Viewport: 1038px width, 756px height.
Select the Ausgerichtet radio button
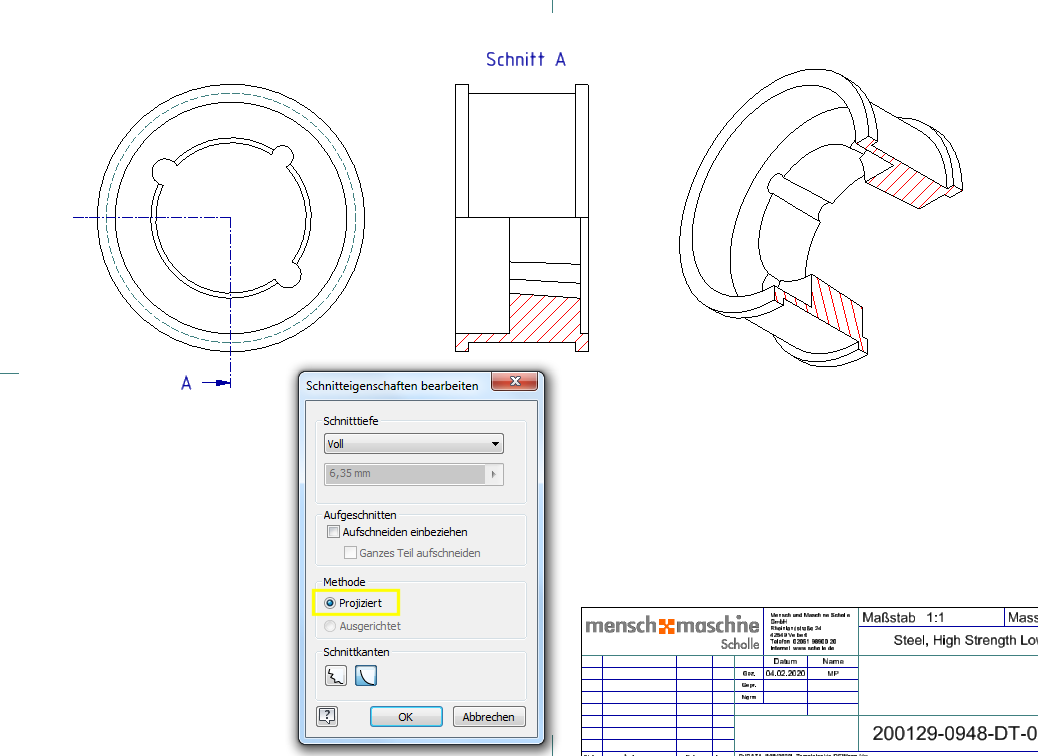pos(330,625)
